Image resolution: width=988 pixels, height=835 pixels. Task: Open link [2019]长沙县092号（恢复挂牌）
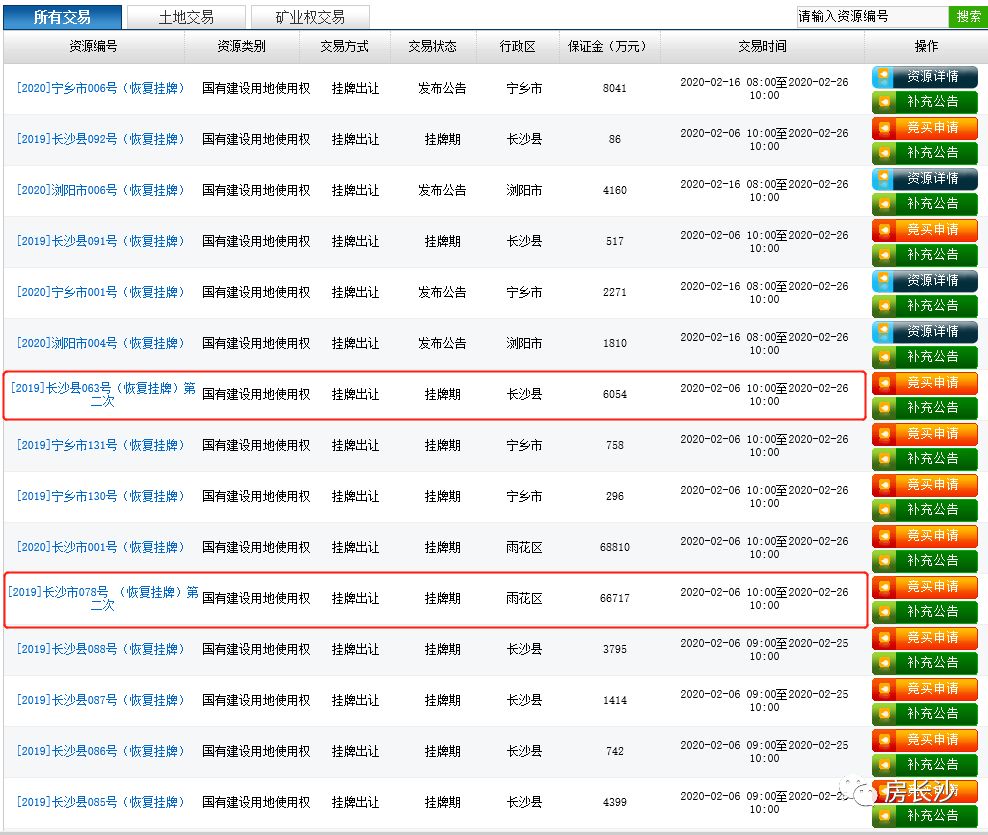[x=101, y=139]
